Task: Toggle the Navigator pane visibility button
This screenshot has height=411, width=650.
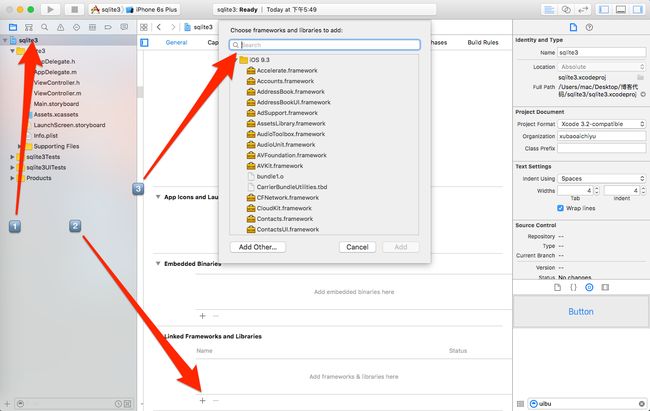Action: pyautogui.click(x=604, y=10)
